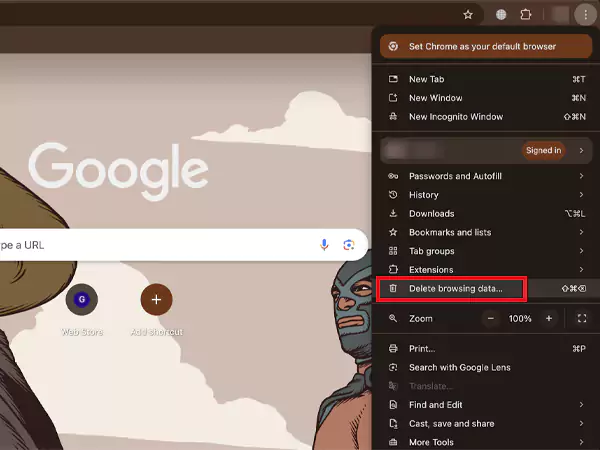Expand the Extensions submenu chevron

click(581, 270)
